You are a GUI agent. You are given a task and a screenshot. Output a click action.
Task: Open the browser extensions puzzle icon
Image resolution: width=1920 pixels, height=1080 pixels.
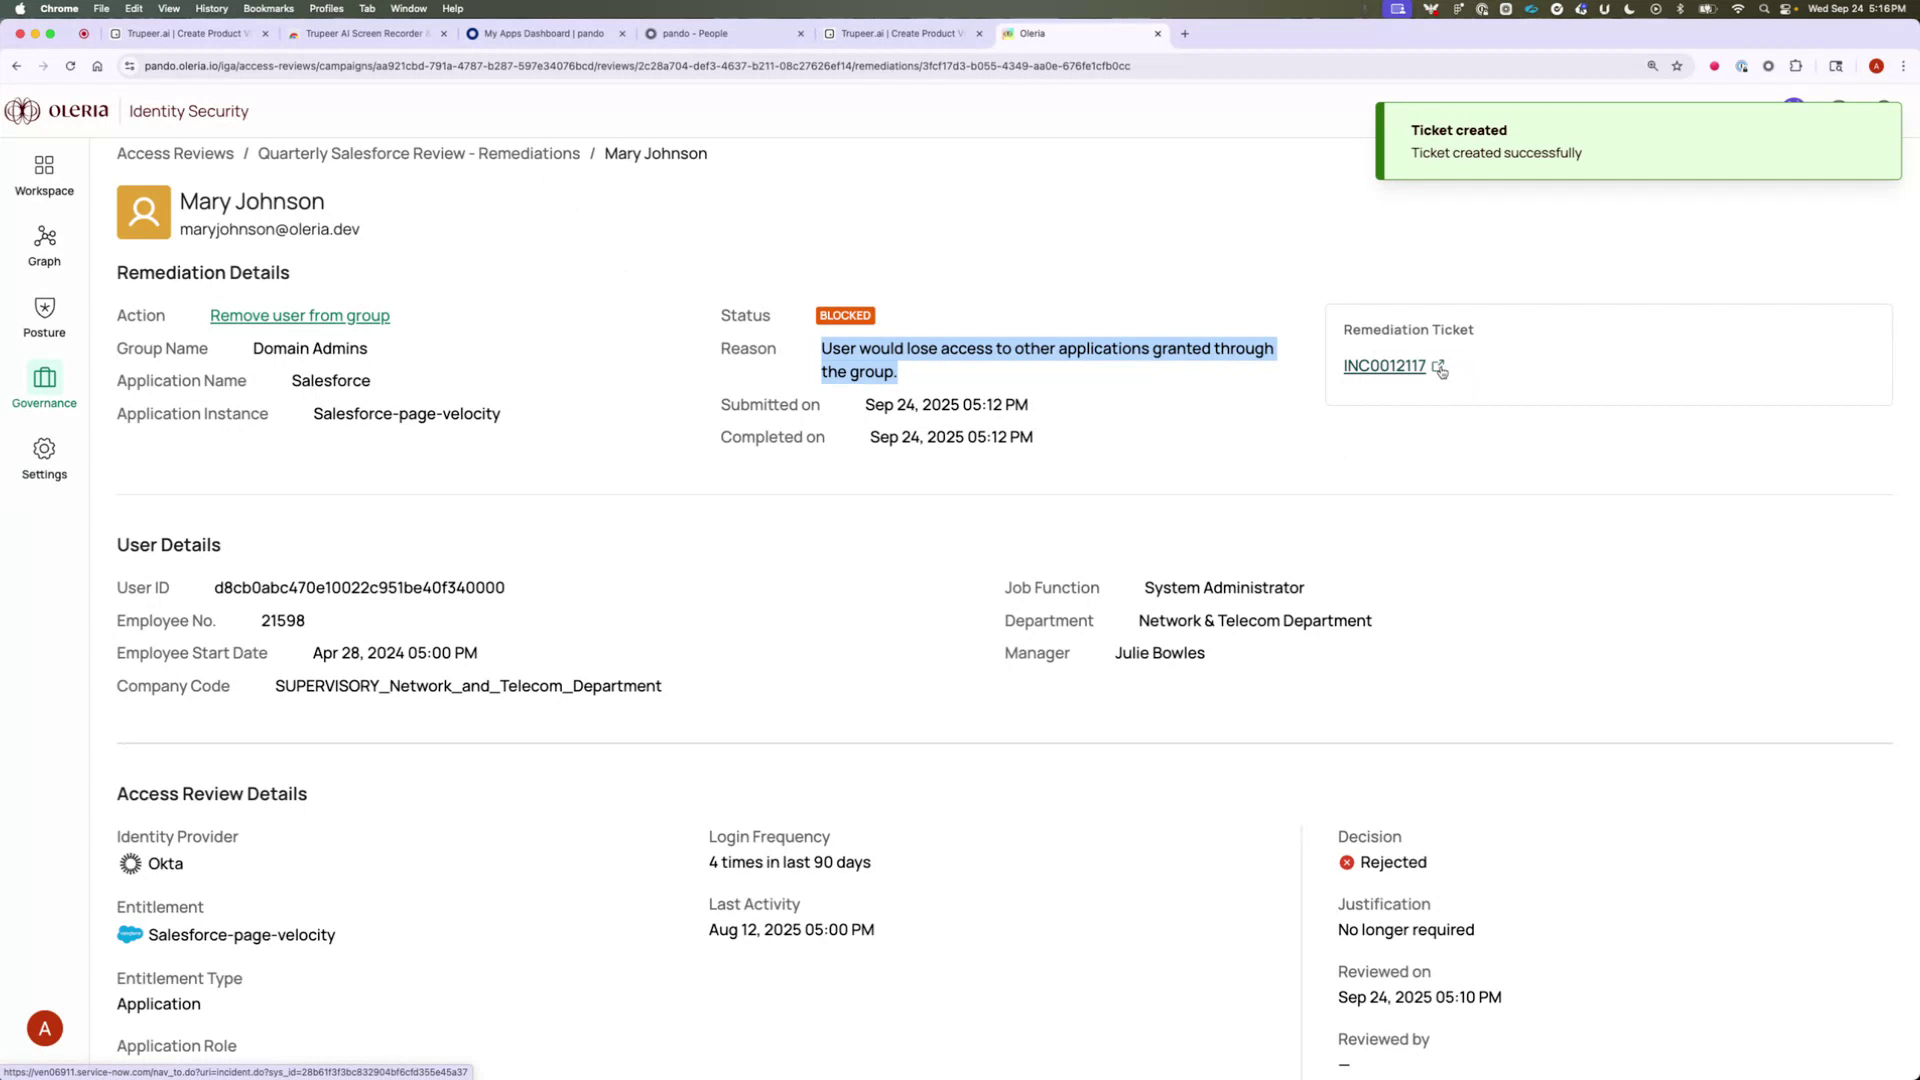1796,66
